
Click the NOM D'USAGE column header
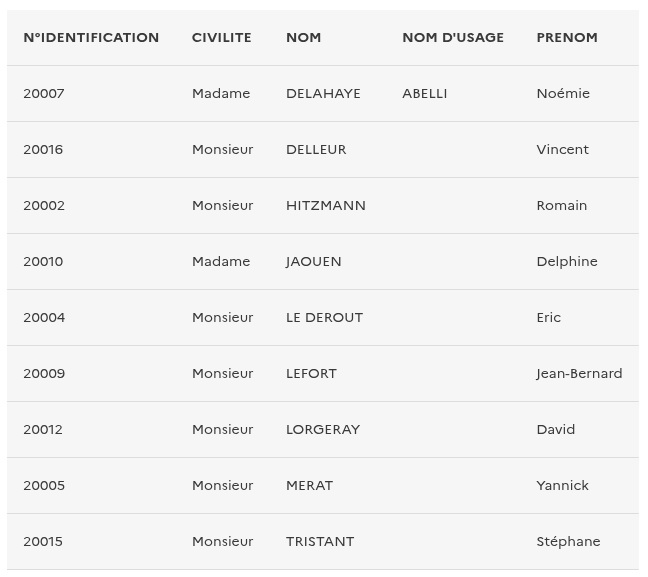click(x=453, y=38)
